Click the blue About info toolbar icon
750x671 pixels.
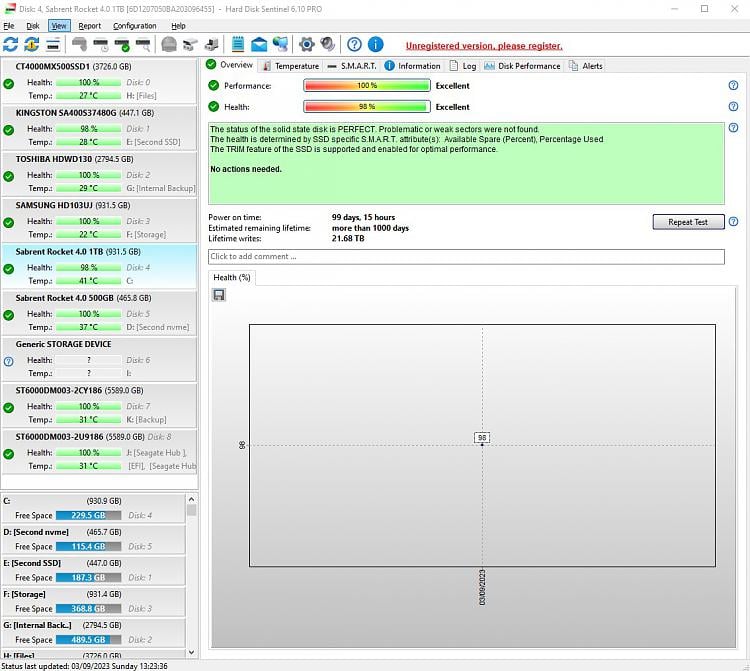tap(375, 44)
